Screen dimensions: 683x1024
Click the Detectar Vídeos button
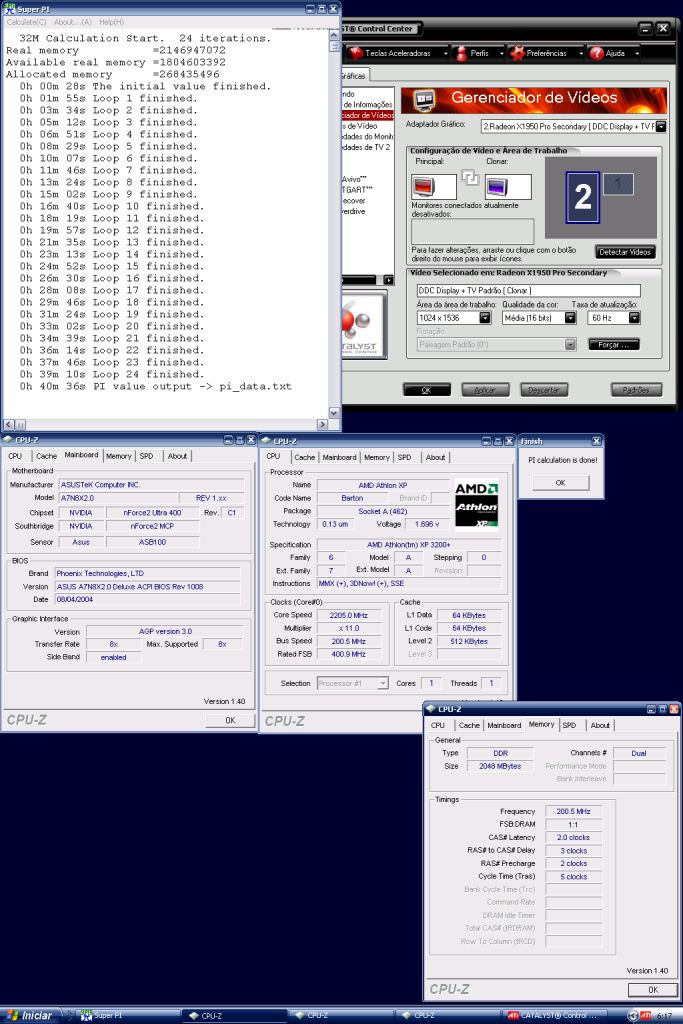tap(625, 252)
